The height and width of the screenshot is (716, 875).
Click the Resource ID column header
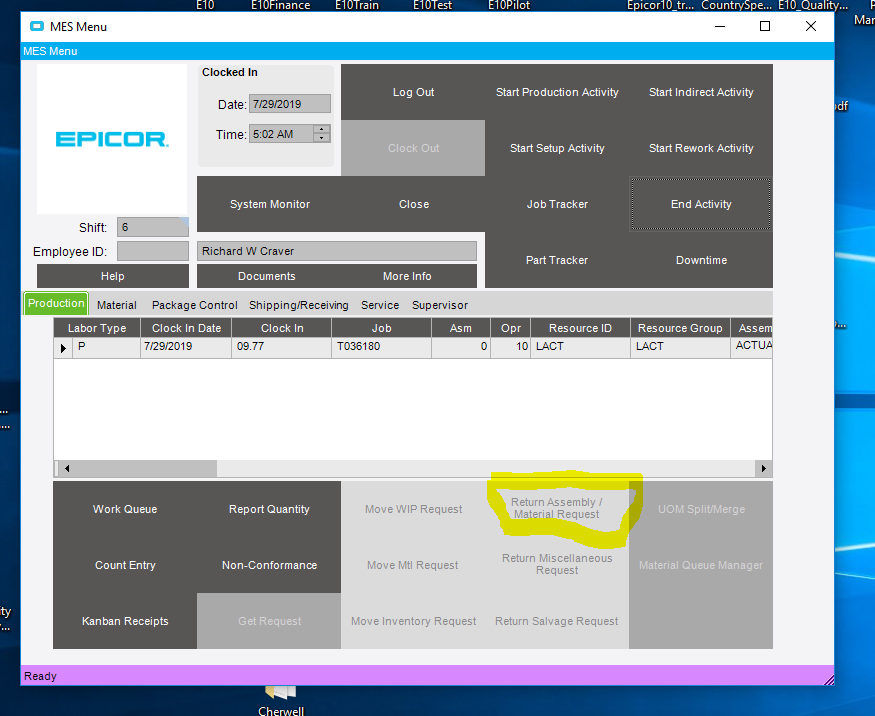(580, 328)
